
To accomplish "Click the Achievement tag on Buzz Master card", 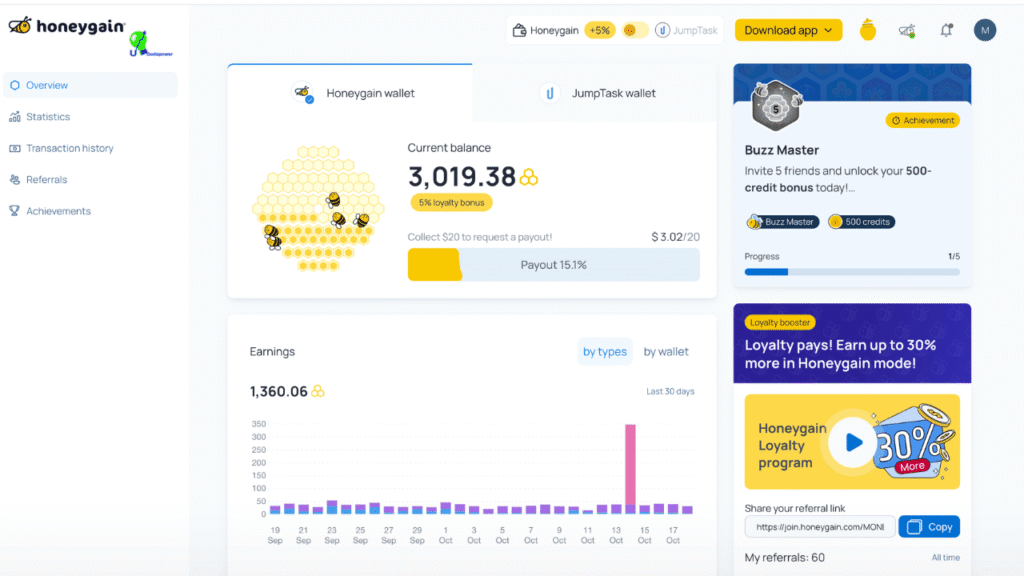I will pos(922,120).
